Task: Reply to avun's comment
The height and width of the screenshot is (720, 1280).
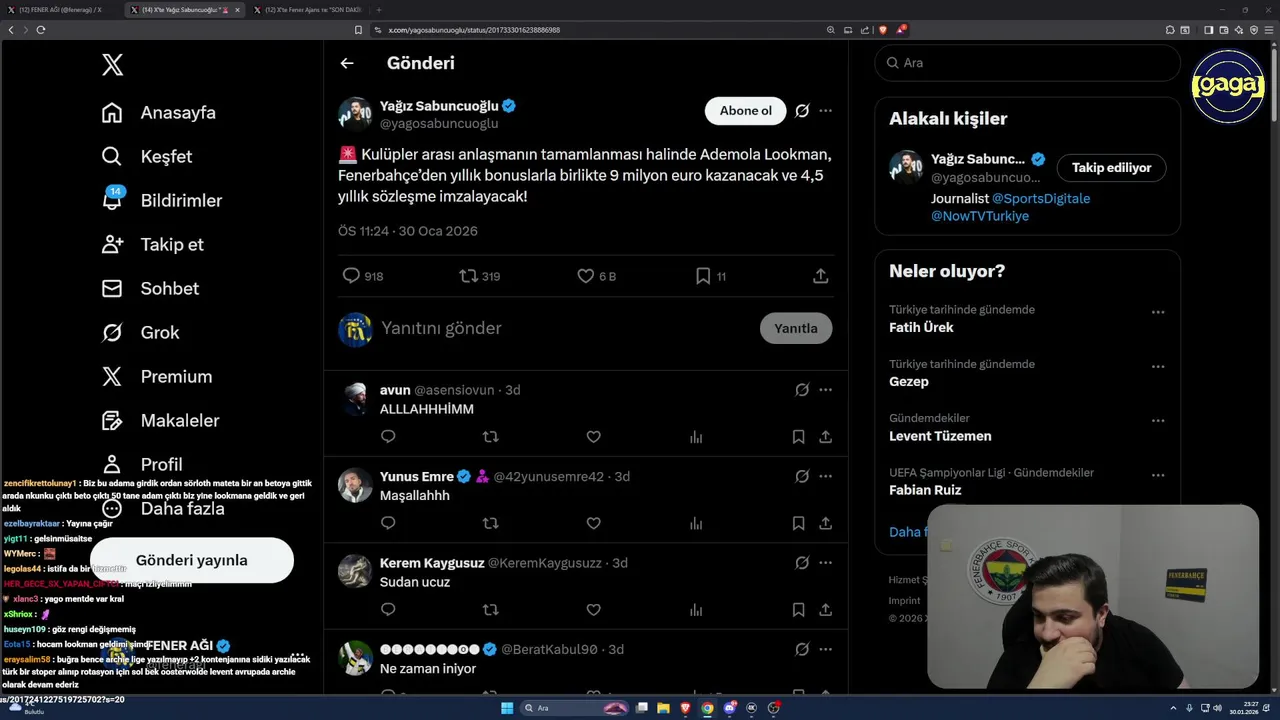Action: pos(388,437)
